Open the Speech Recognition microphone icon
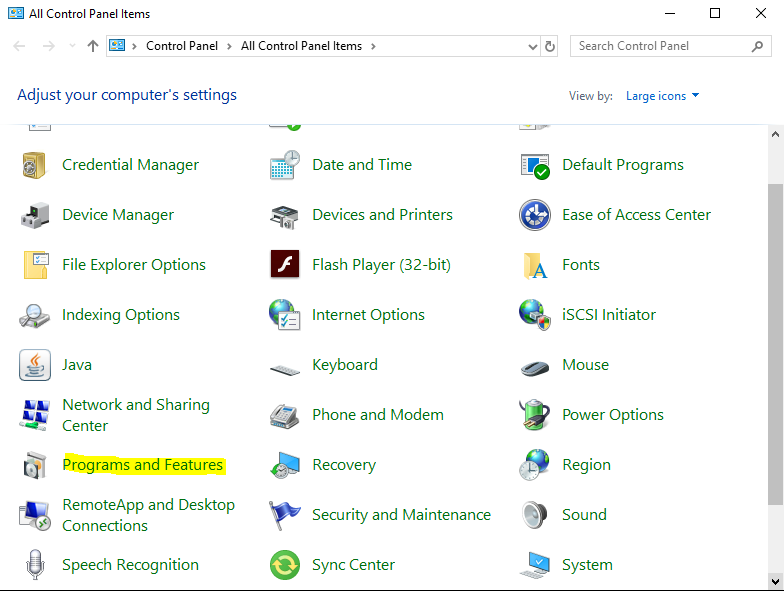The width and height of the screenshot is (784, 591). pos(35,565)
